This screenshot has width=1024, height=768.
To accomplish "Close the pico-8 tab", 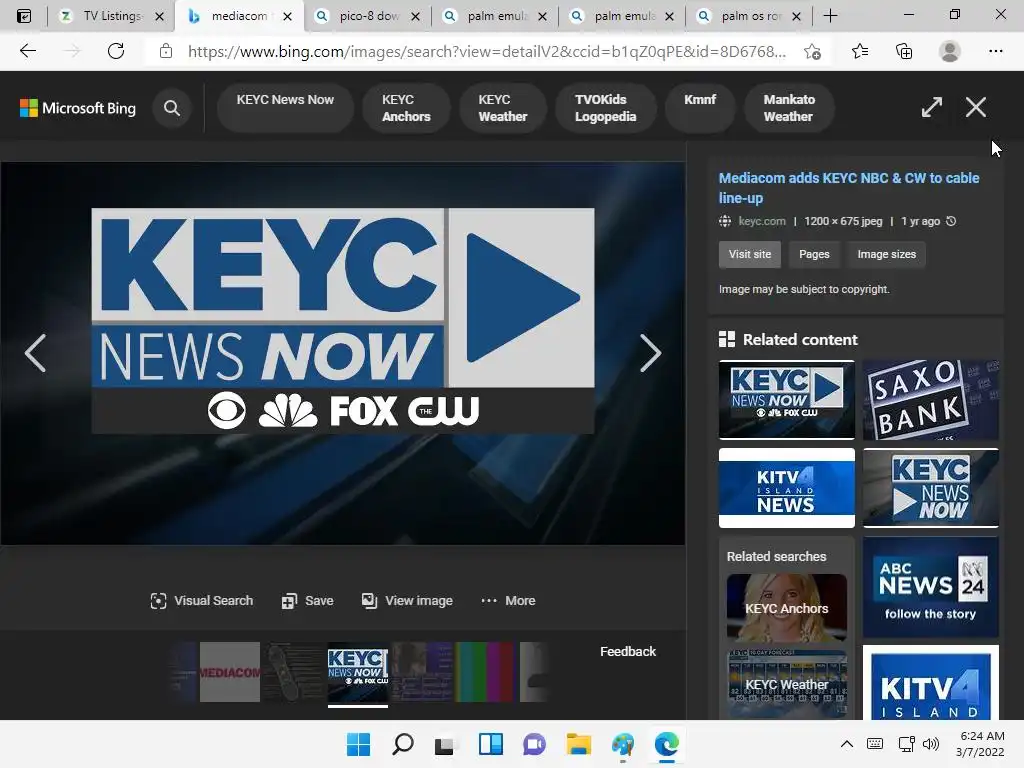I will click(x=415, y=16).
